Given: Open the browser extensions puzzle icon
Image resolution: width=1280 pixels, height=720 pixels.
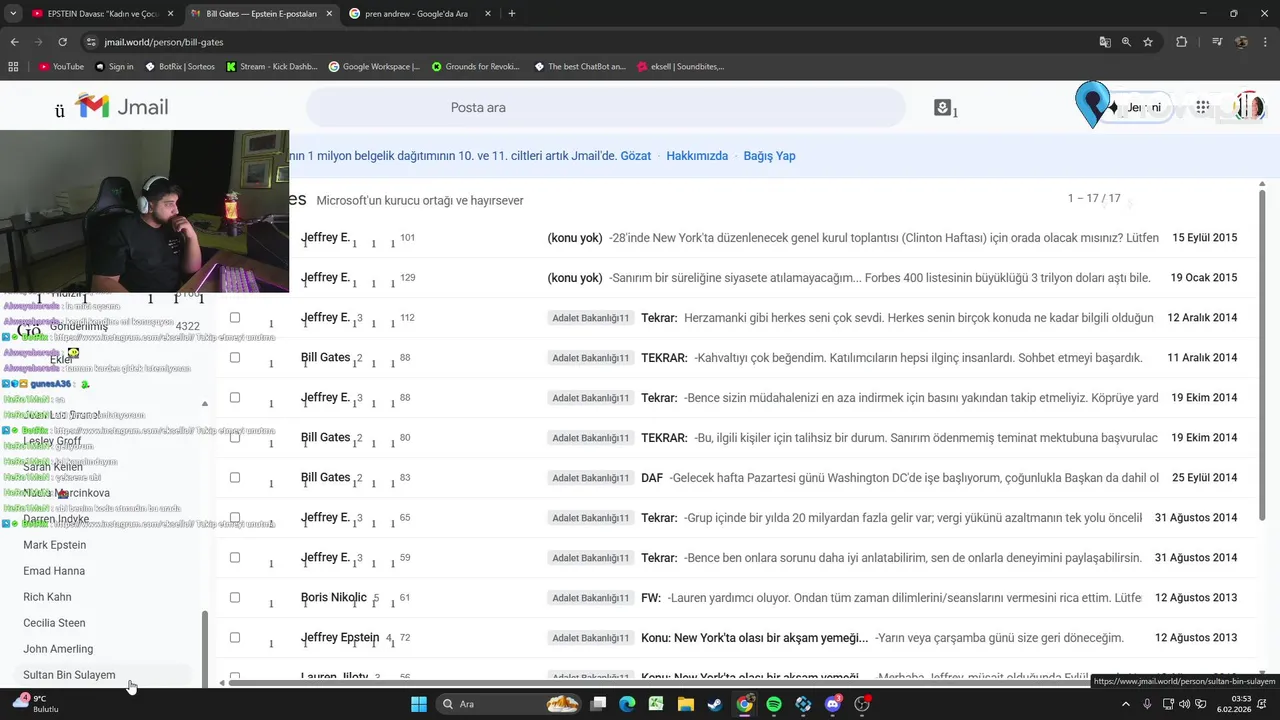Looking at the screenshot, I should point(1182,42).
